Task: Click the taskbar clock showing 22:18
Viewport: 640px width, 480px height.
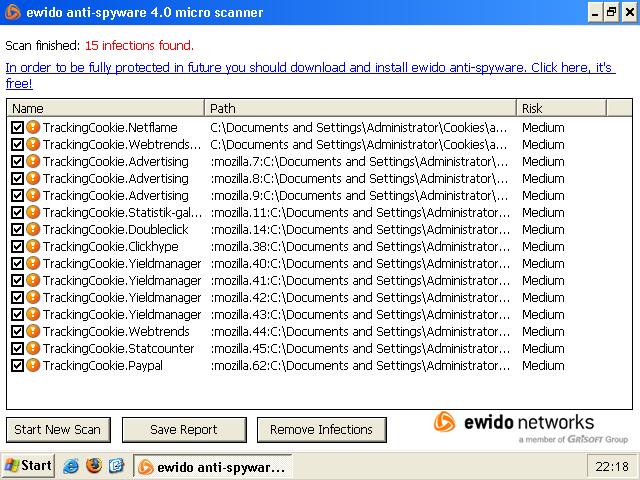Action: pos(612,466)
